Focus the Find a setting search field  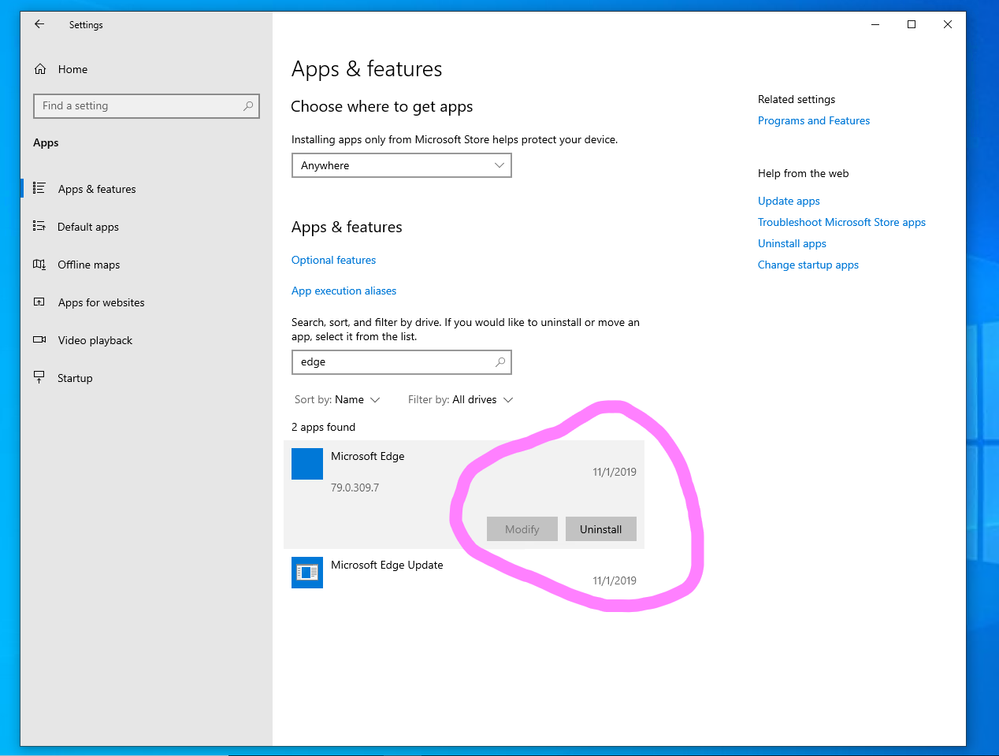pyautogui.click(x=147, y=106)
